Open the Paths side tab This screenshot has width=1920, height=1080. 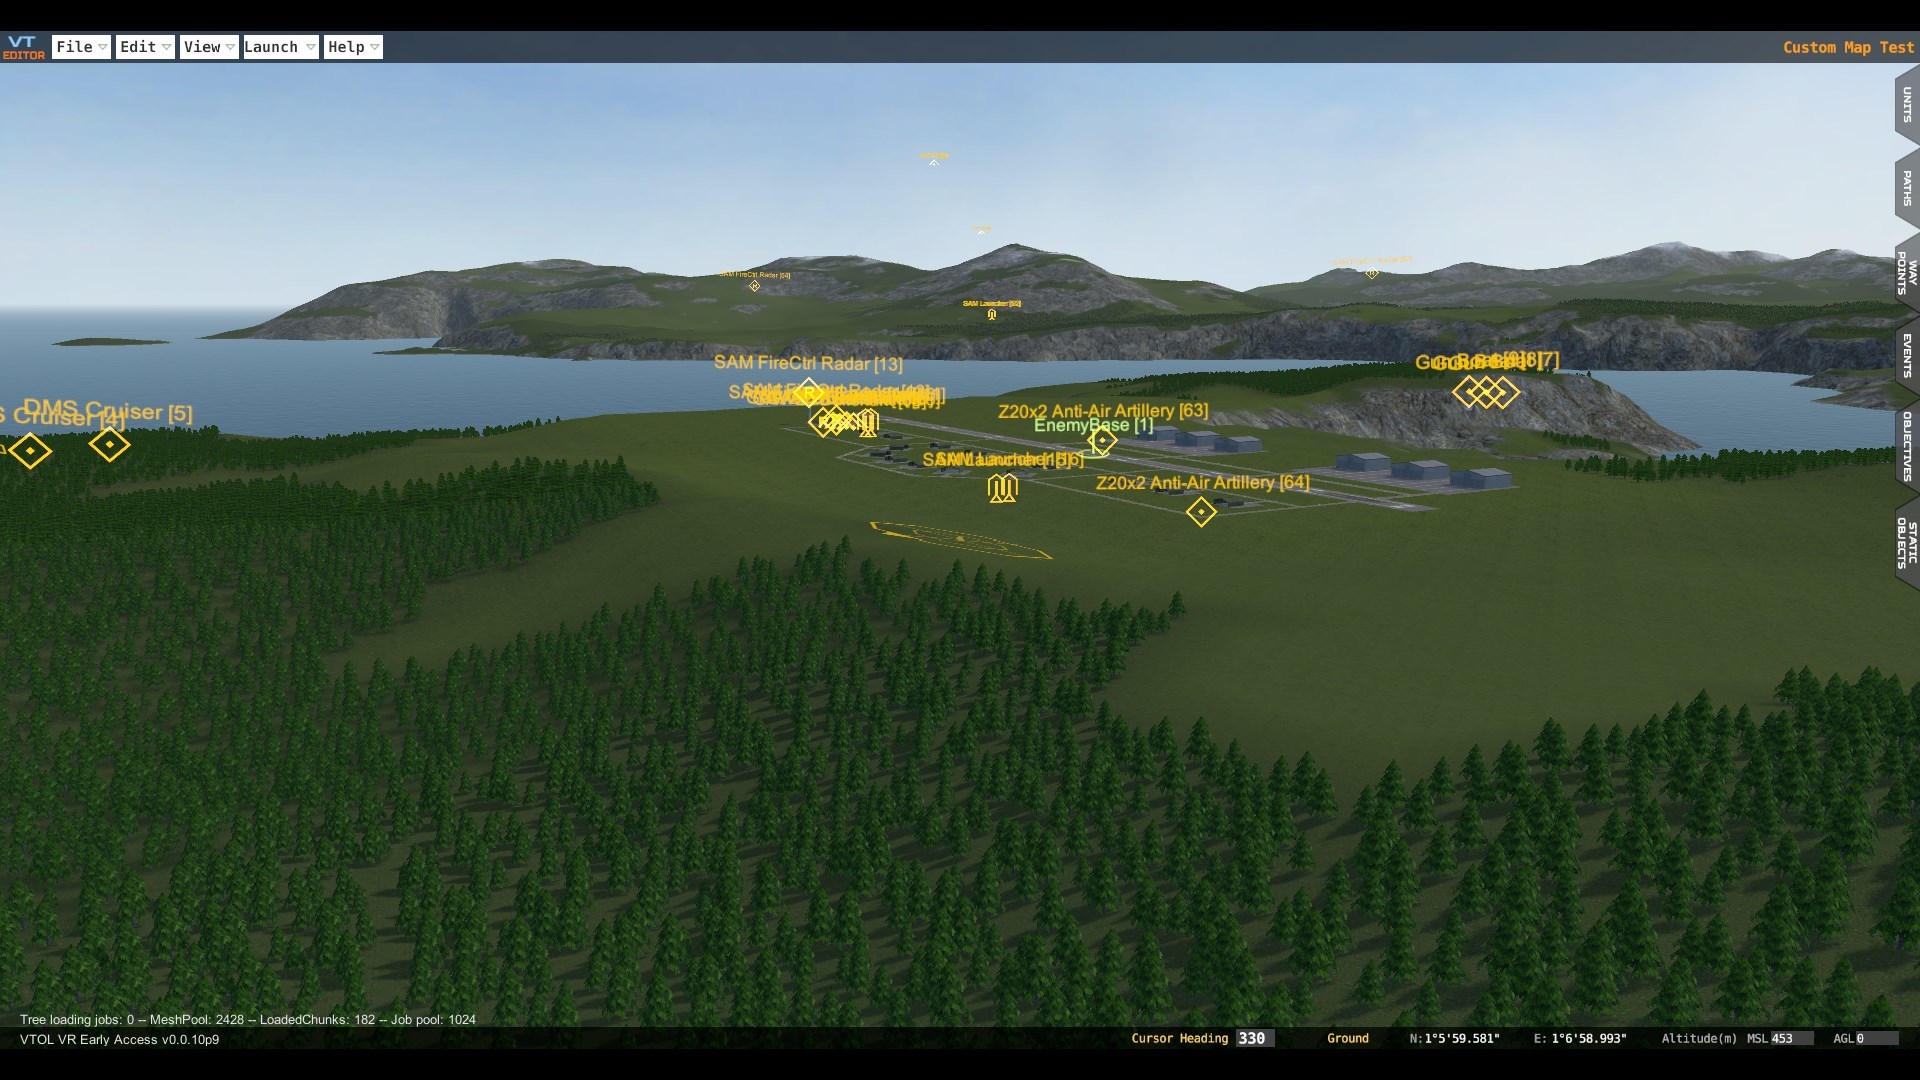tap(1906, 188)
